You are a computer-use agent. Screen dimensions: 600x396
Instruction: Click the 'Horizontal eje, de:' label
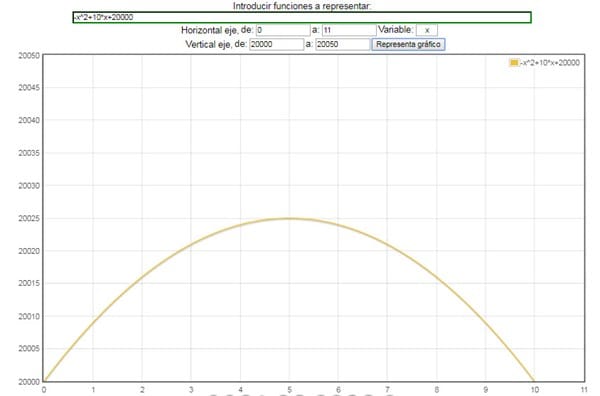[217, 30]
